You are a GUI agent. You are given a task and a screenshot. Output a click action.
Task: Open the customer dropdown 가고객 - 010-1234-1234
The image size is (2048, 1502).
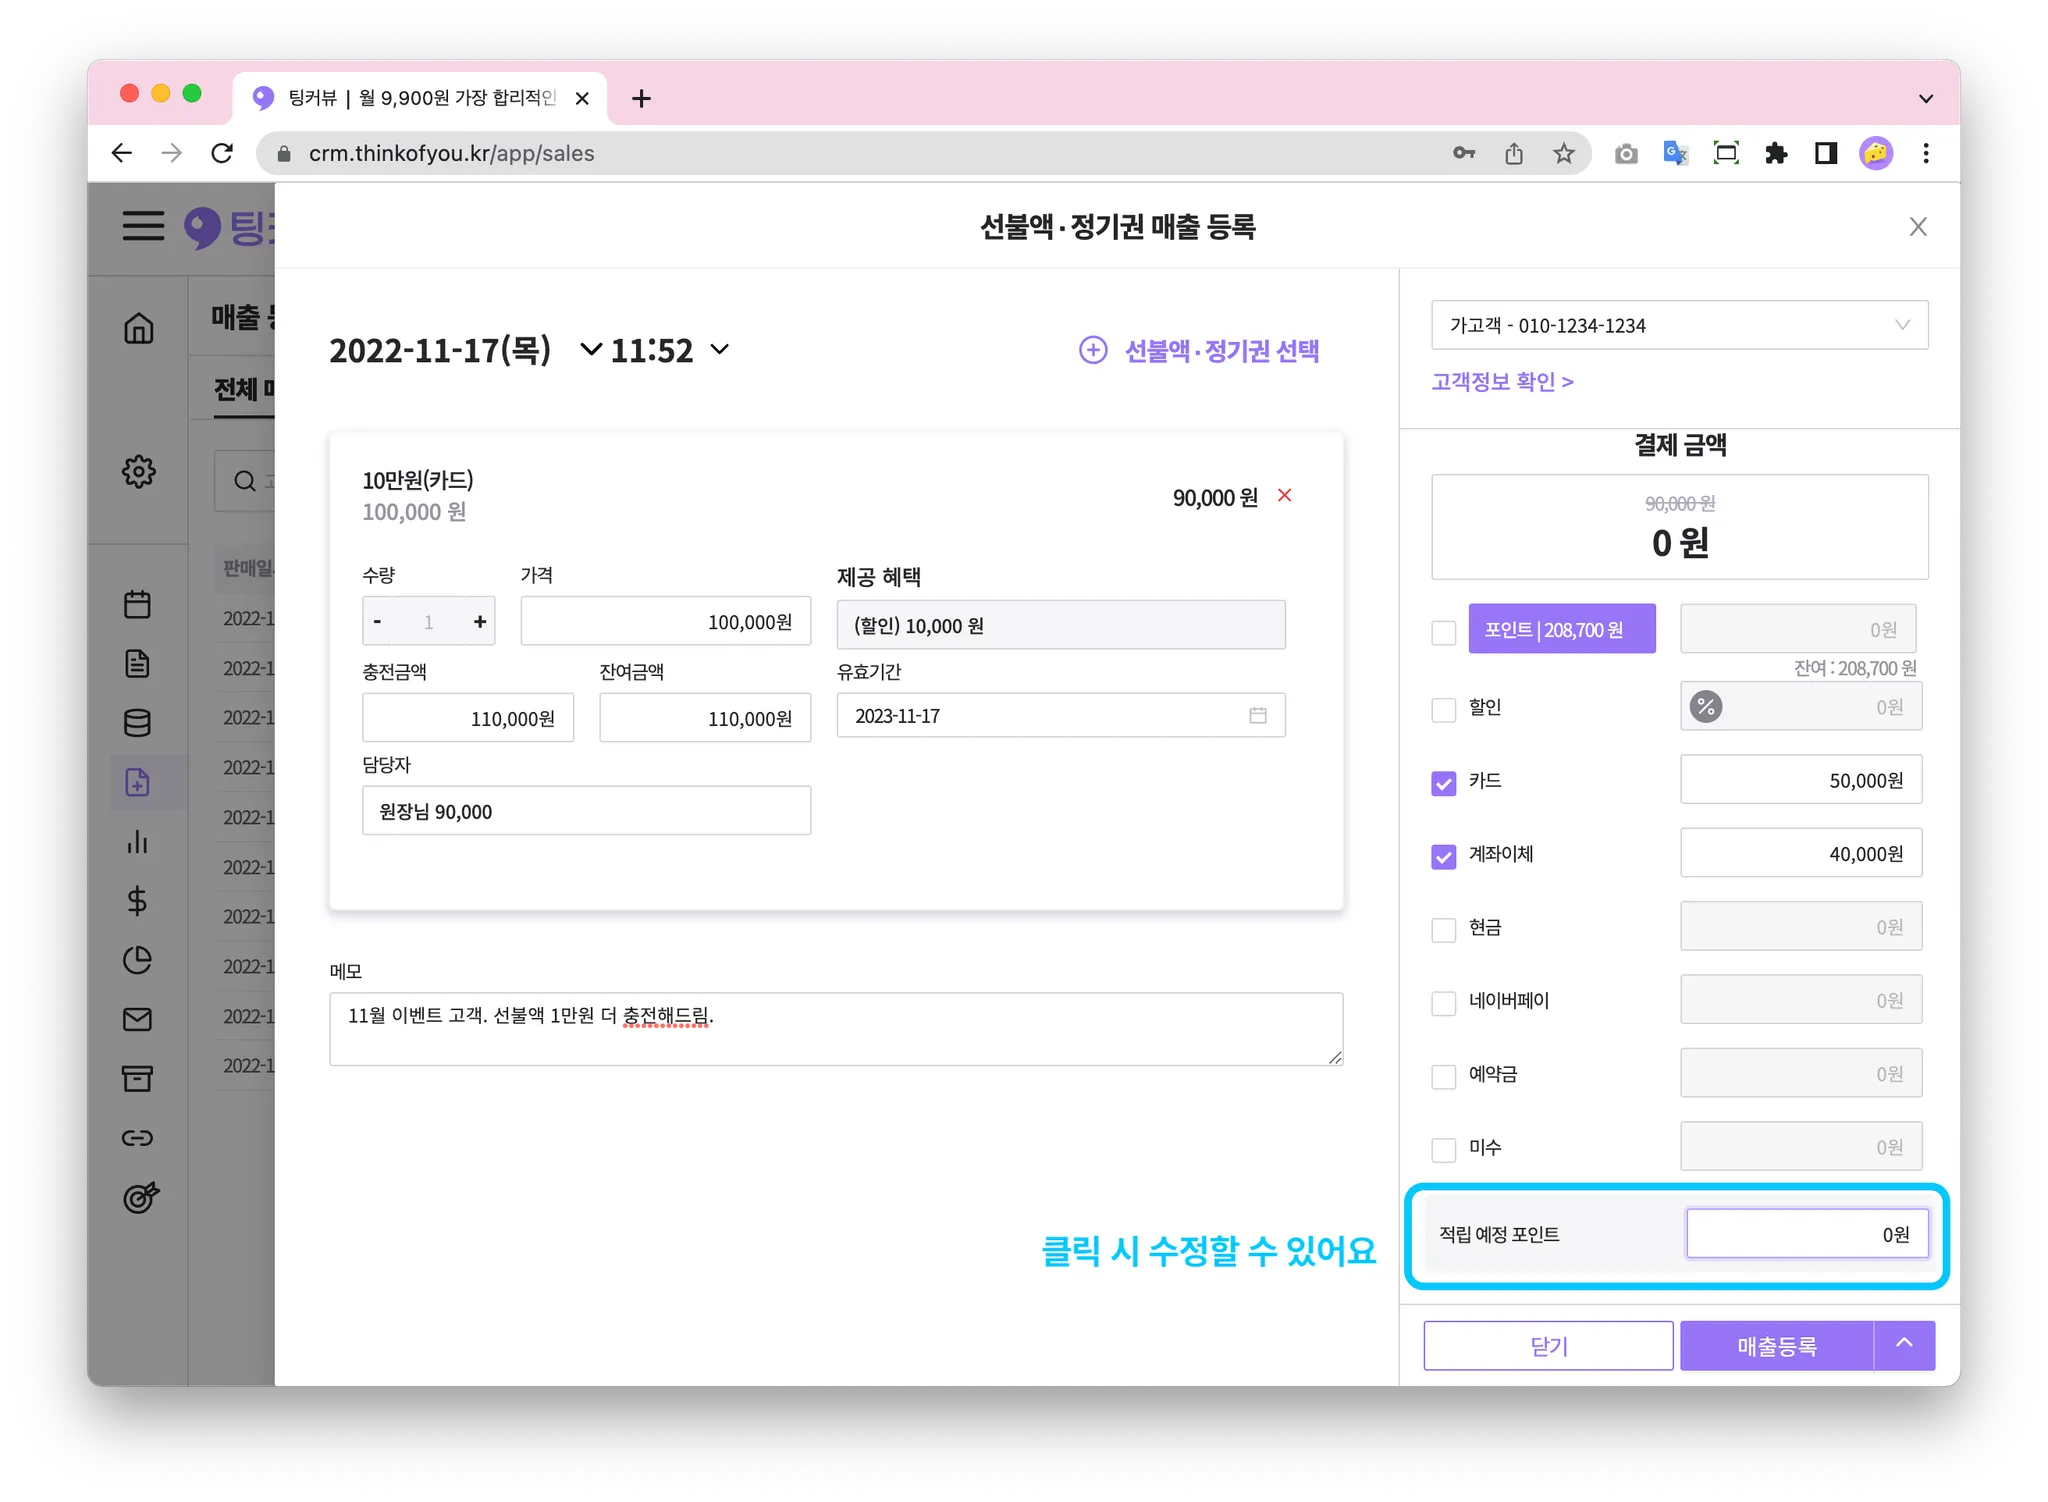pos(1679,325)
